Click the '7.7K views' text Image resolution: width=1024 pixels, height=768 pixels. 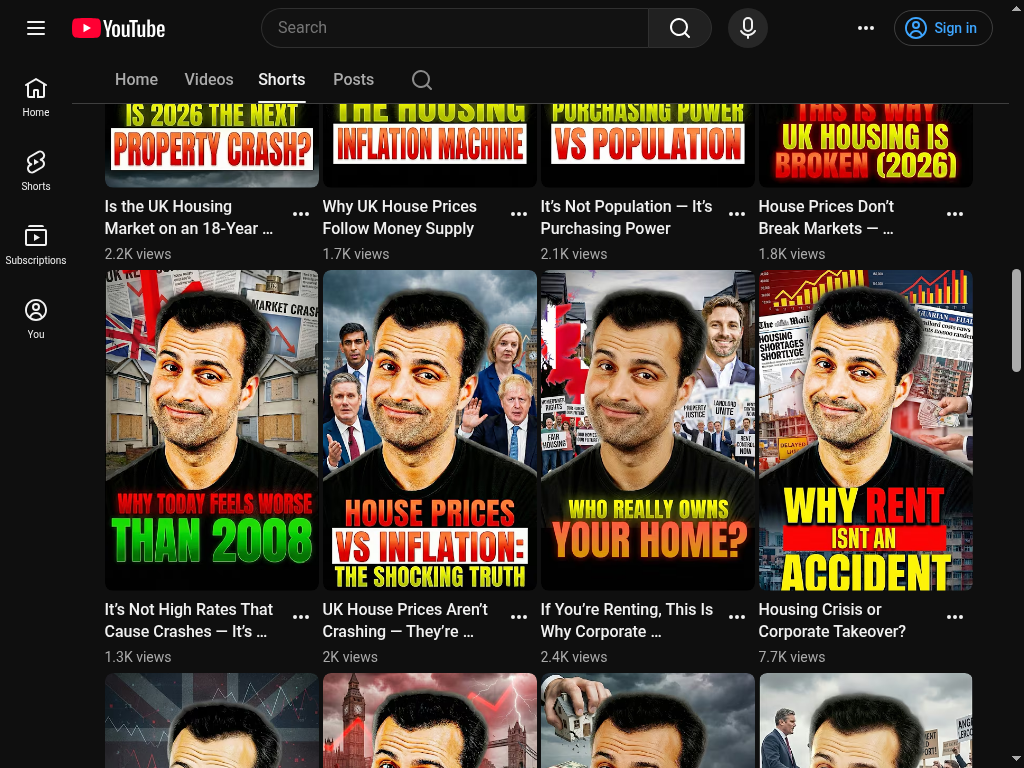tap(792, 657)
